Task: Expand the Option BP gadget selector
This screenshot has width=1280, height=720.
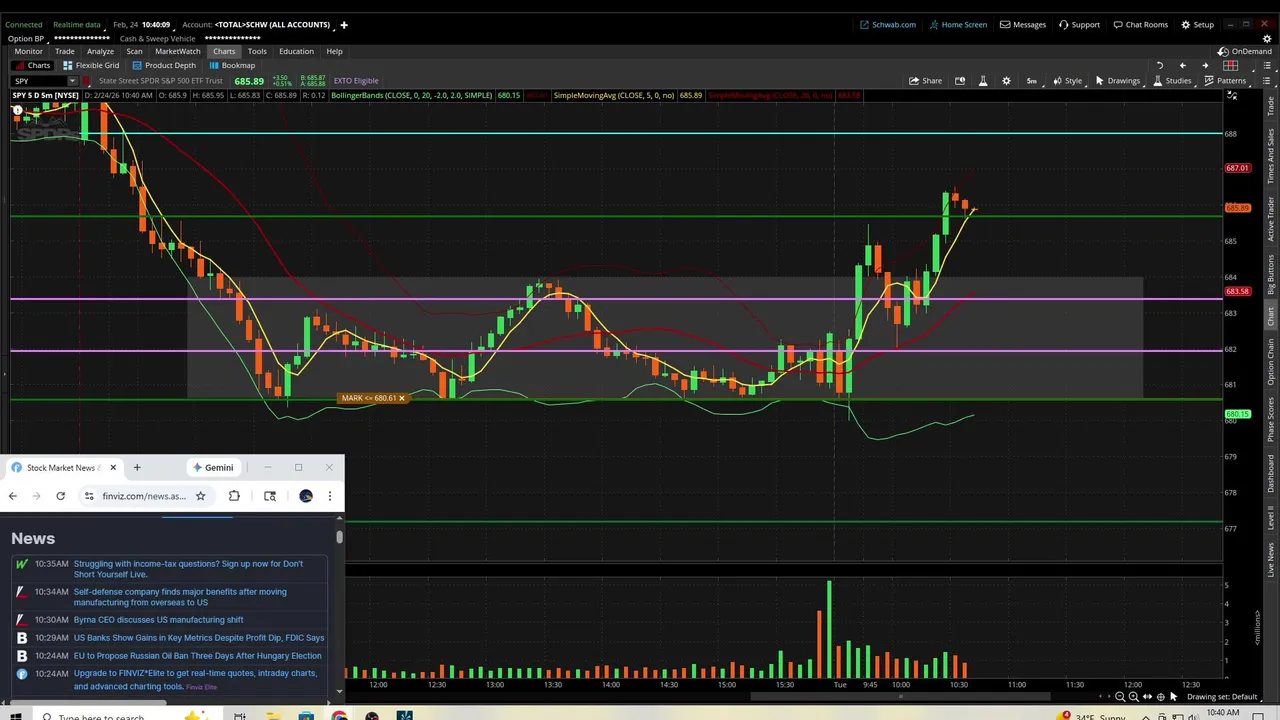Action: tap(26, 39)
